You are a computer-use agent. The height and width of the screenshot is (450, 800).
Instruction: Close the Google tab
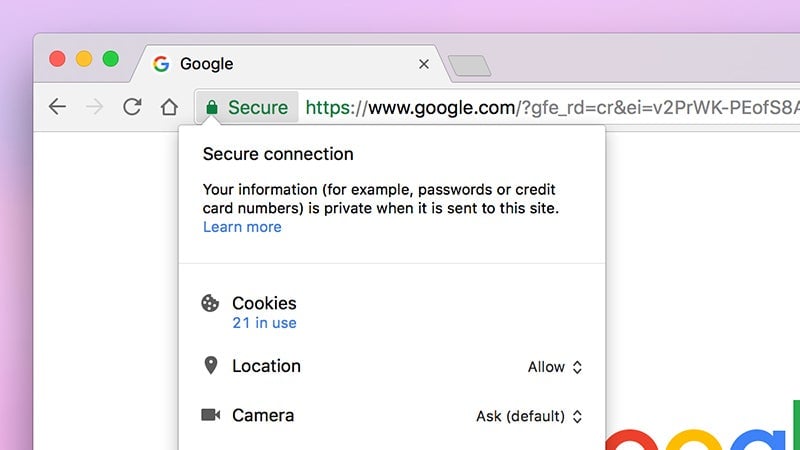pyautogui.click(x=423, y=64)
